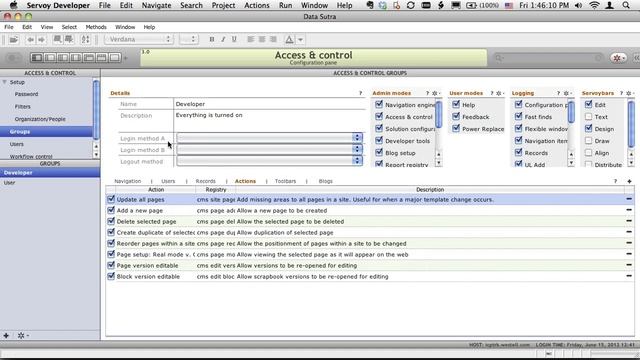The height and width of the screenshot is (360, 640).
Task: Select the second window layout icon
Action: point(50,58)
